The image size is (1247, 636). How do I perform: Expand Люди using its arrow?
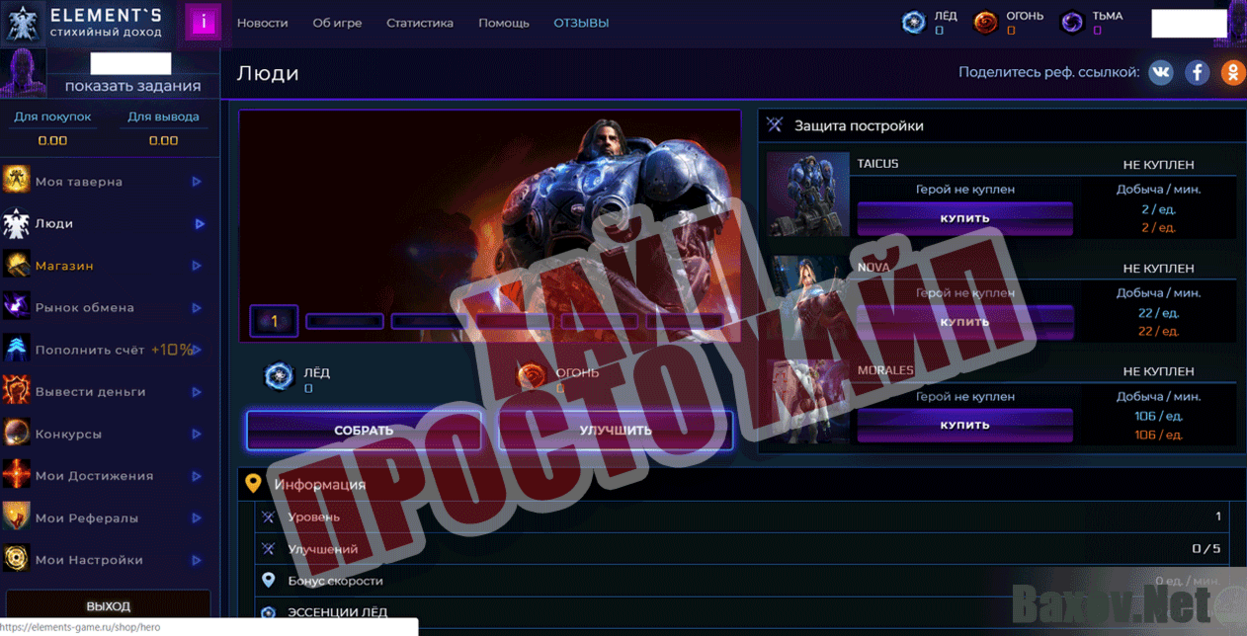coord(199,224)
